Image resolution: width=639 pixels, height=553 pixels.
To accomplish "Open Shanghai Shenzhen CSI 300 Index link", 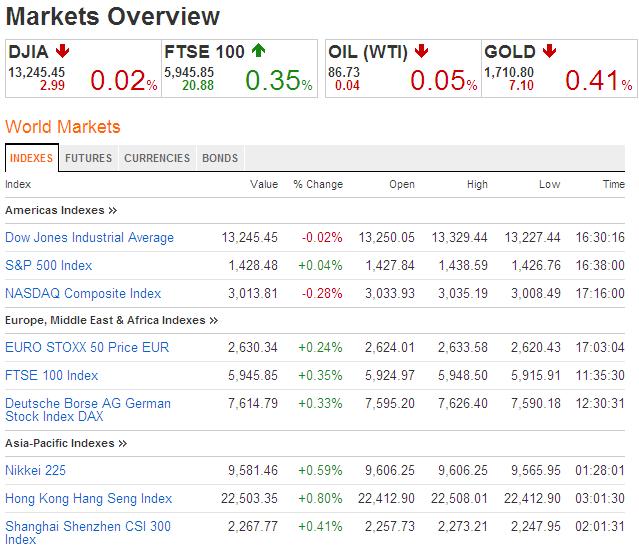I will [x=88, y=533].
